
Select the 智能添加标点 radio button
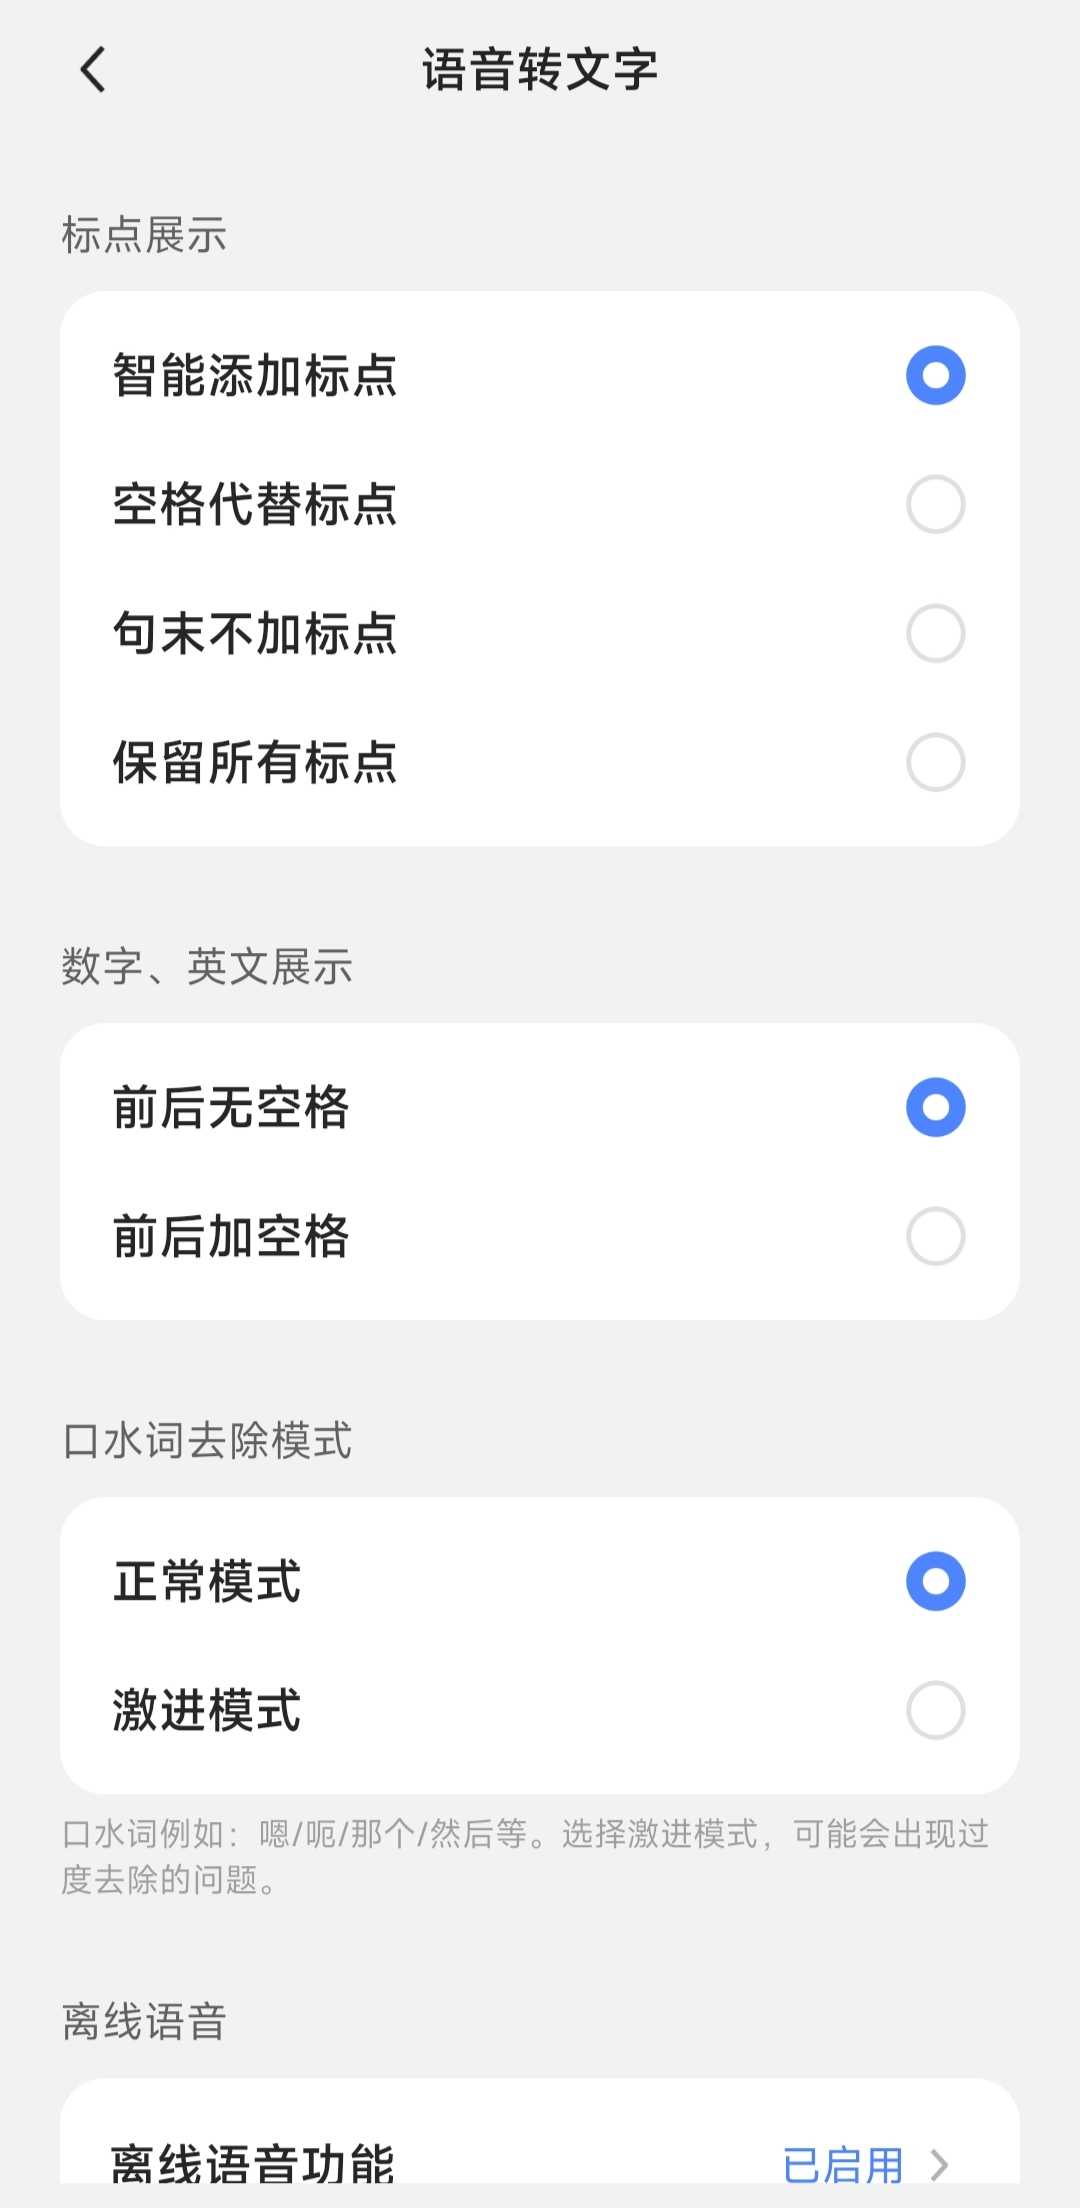tap(935, 375)
